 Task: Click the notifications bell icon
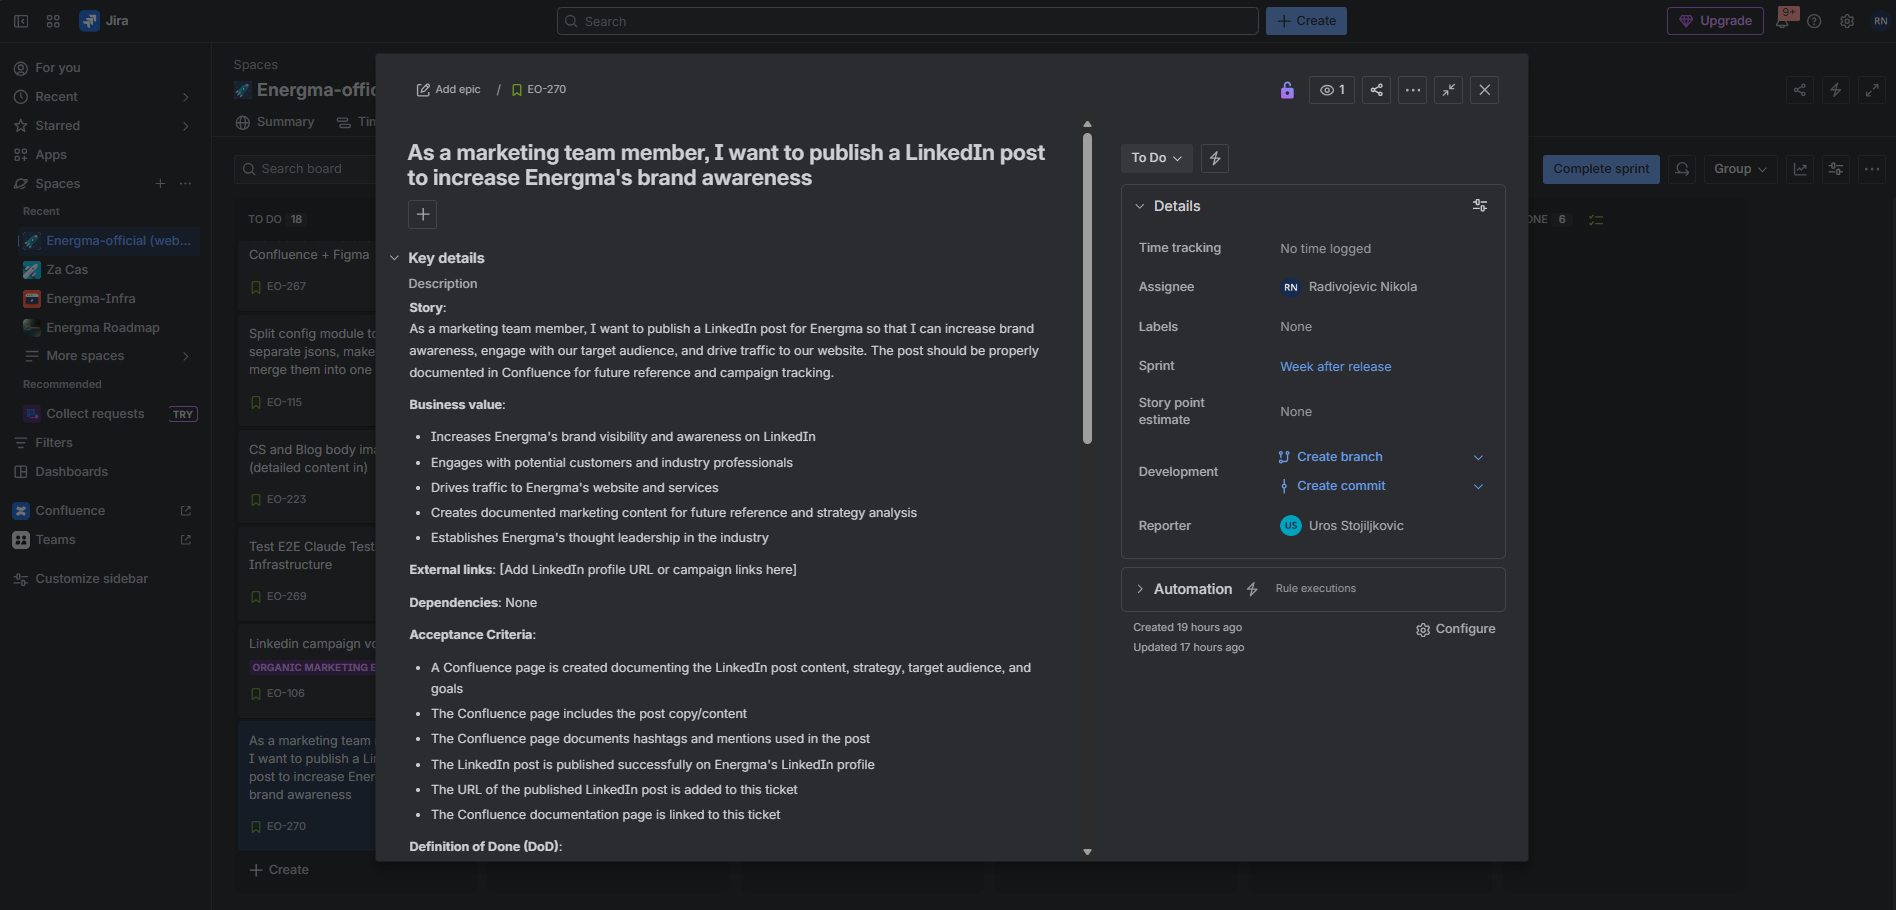(1783, 21)
